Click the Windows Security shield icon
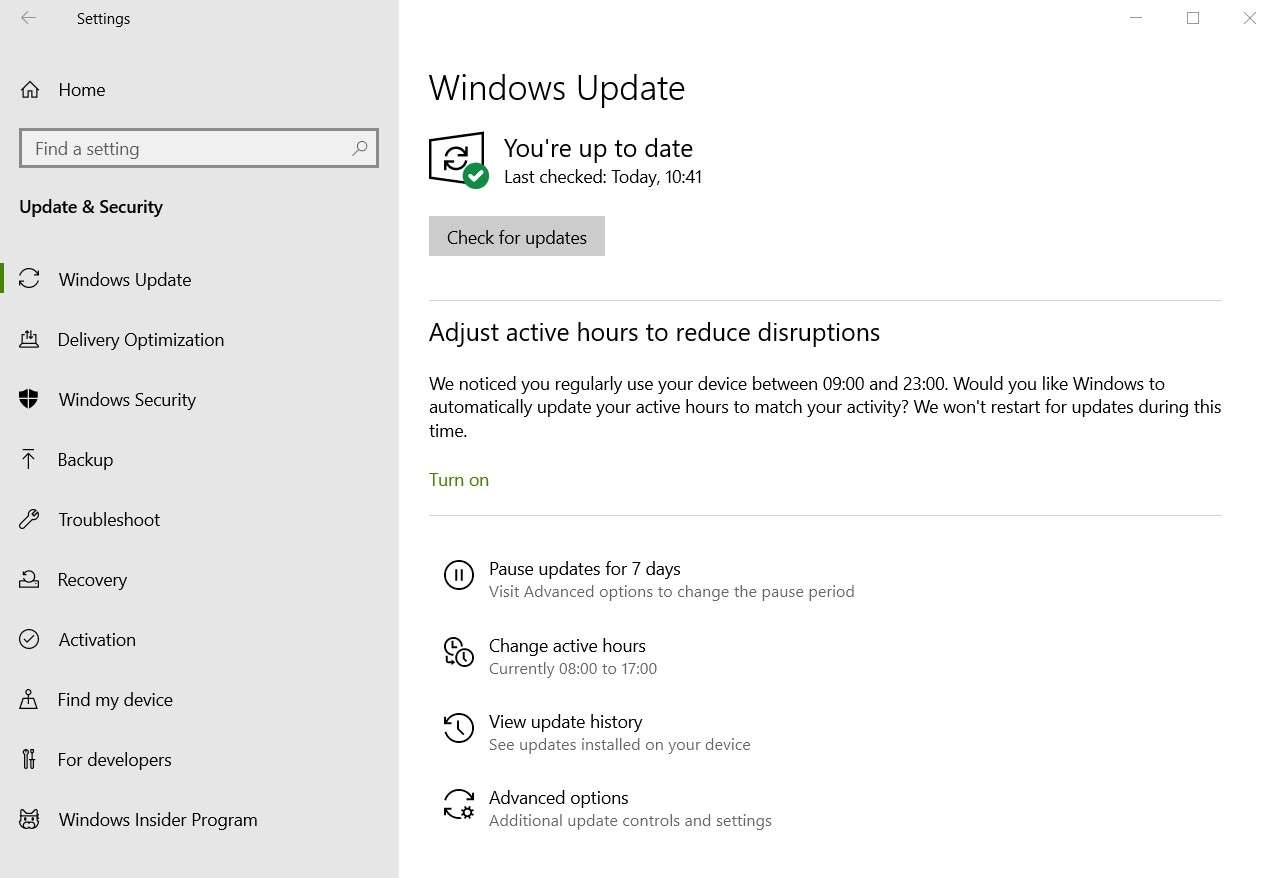The image size is (1272, 878). [29, 399]
